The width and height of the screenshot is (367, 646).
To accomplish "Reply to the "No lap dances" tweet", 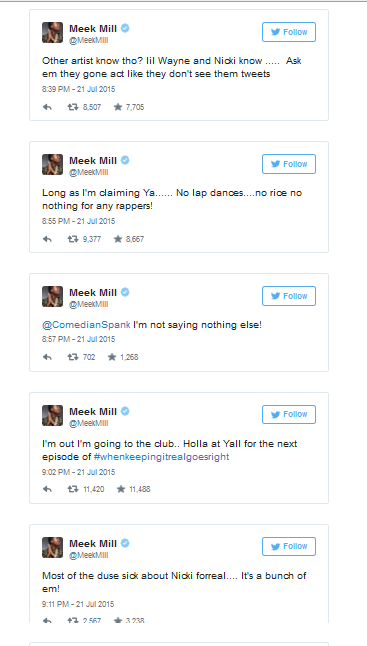I will pyautogui.click(x=47, y=239).
